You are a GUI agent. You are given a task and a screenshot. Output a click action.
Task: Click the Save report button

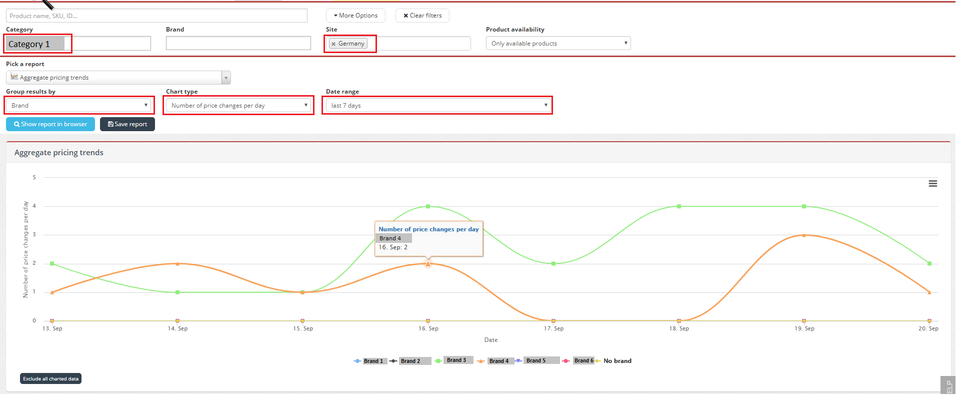[x=128, y=124]
